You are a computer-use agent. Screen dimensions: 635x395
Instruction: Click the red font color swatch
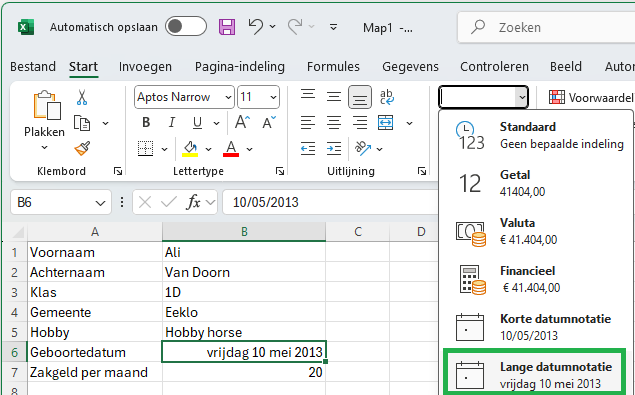click(231, 149)
